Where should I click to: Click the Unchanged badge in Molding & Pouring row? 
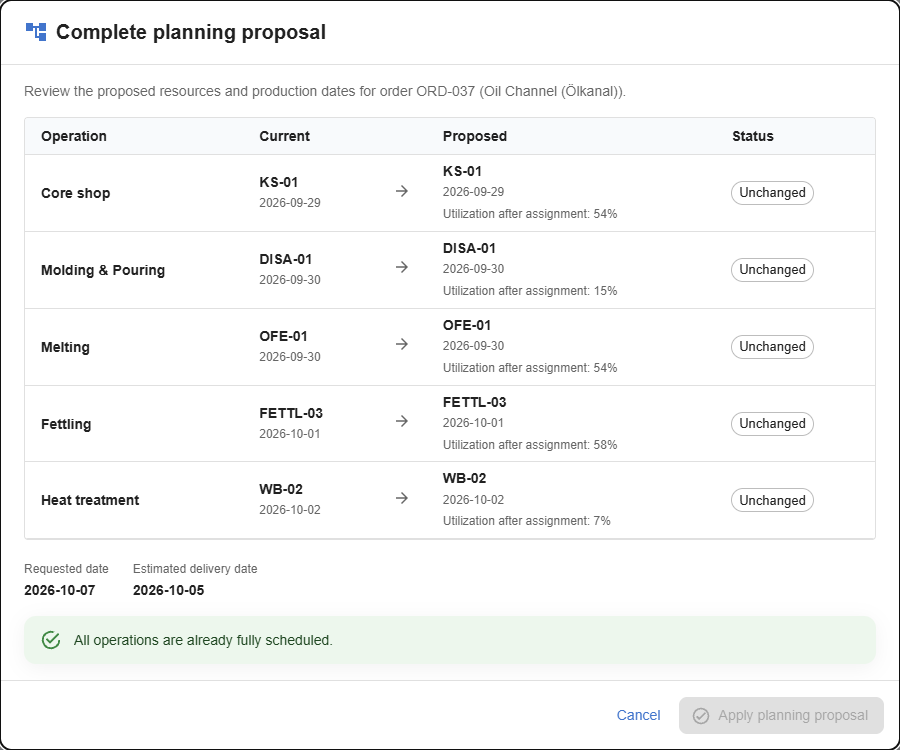point(772,270)
